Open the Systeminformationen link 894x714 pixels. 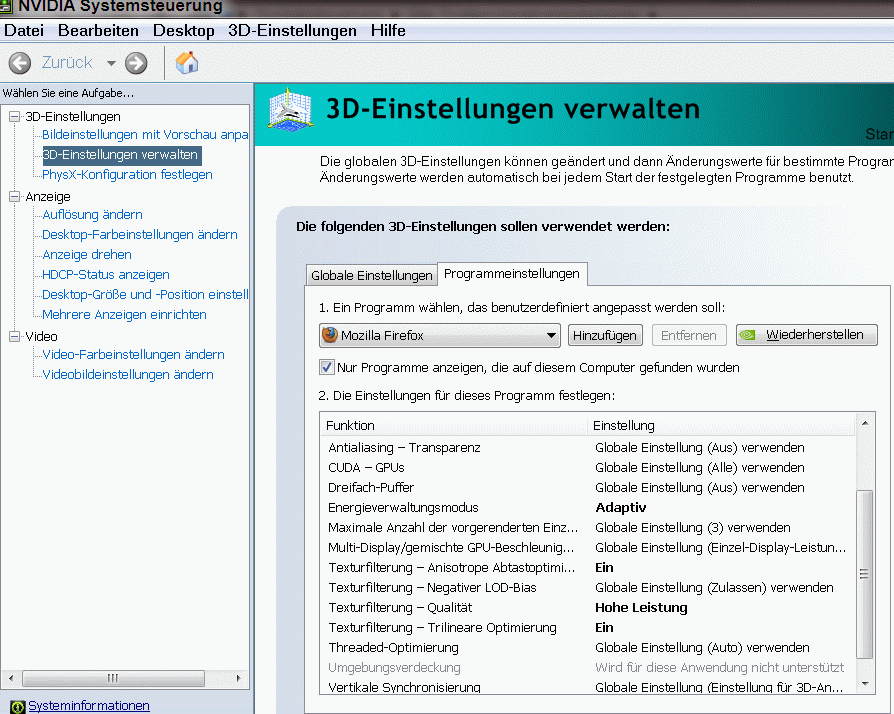click(89, 705)
